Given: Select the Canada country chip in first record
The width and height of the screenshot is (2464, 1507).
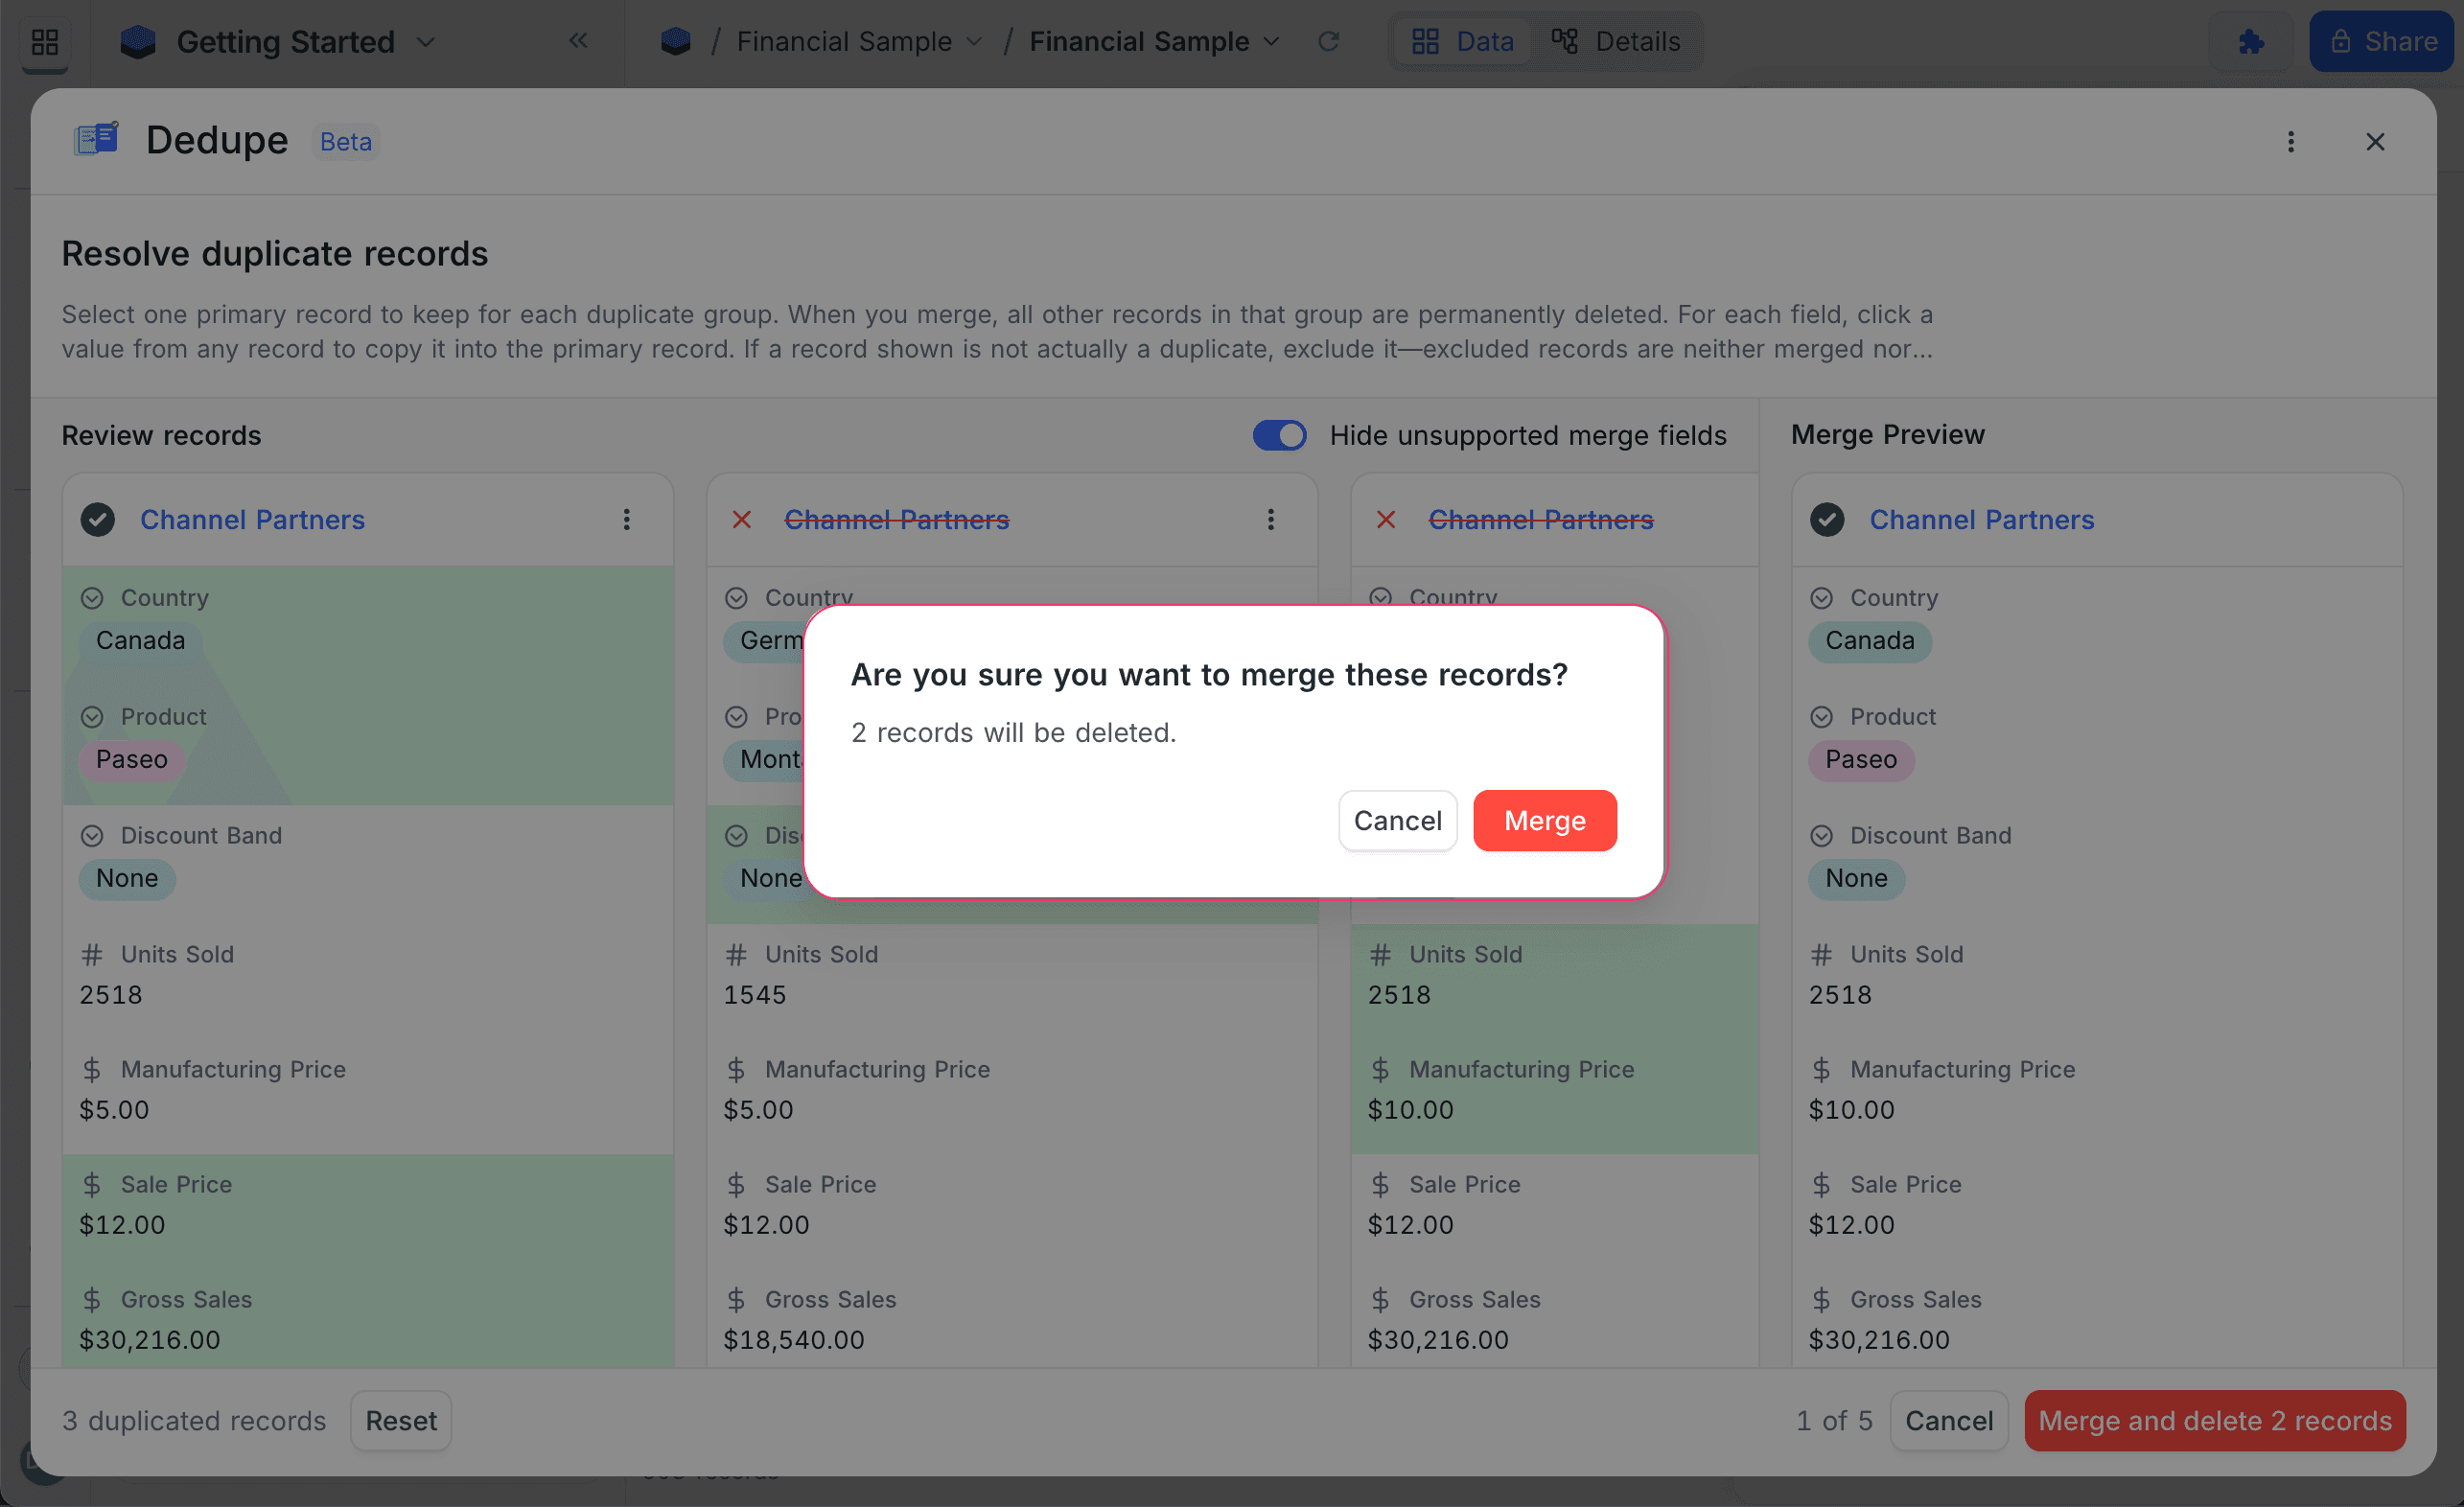Looking at the screenshot, I should point(141,641).
